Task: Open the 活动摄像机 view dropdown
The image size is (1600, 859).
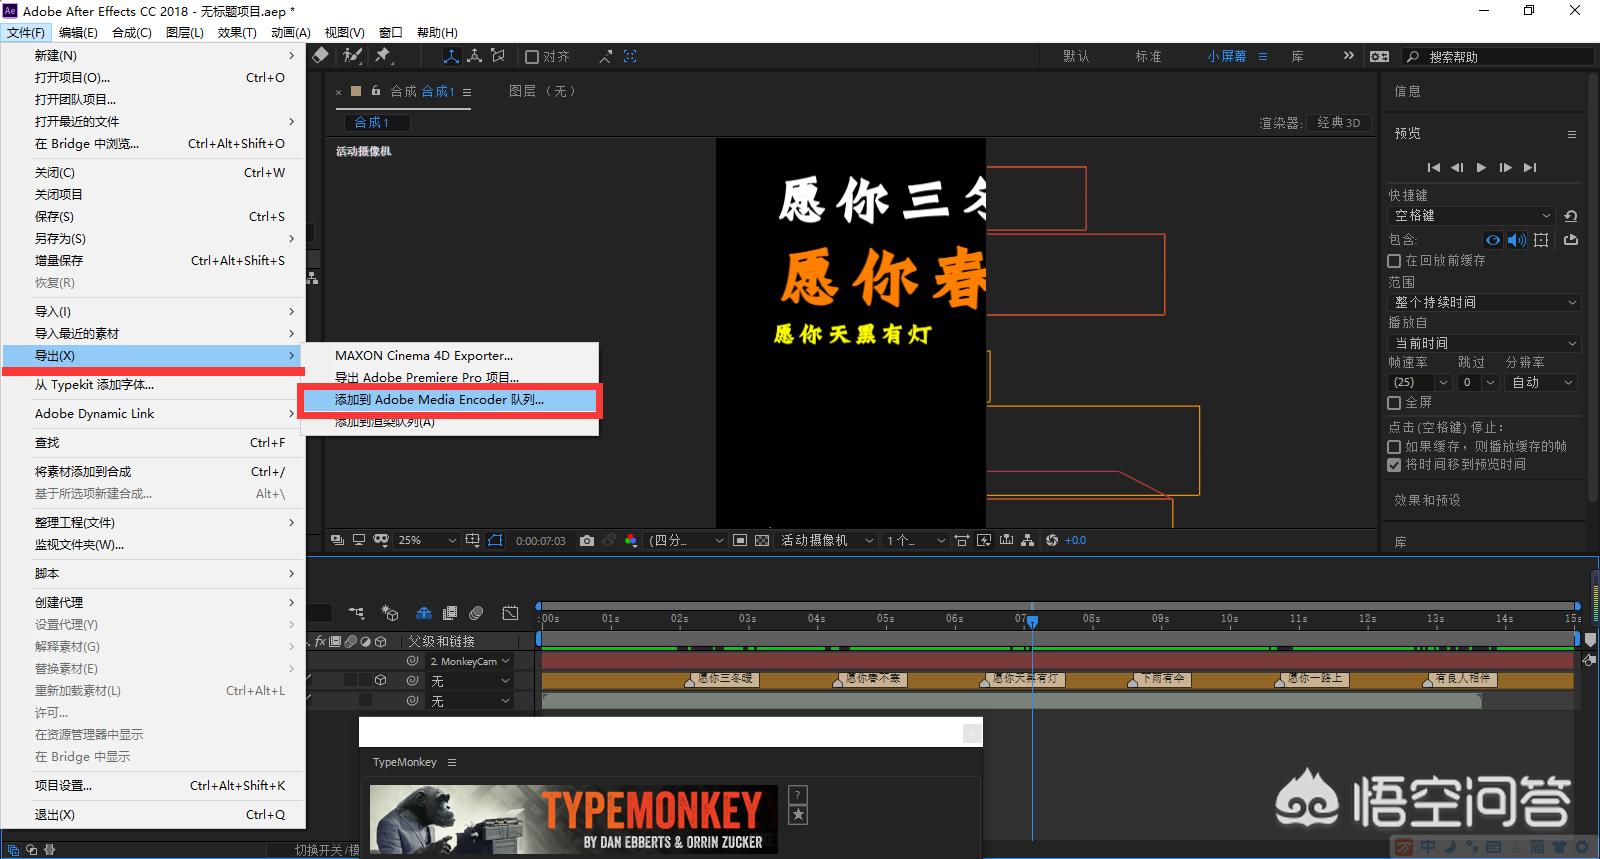Action: point(827,540)
